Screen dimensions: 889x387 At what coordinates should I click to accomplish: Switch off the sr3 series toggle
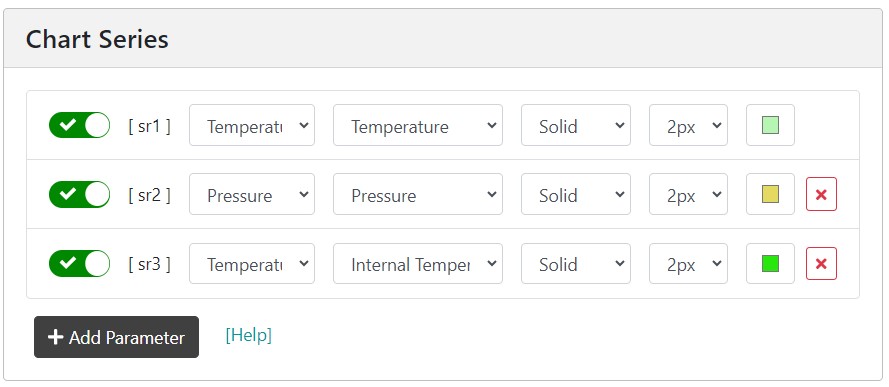pos(79,263)
